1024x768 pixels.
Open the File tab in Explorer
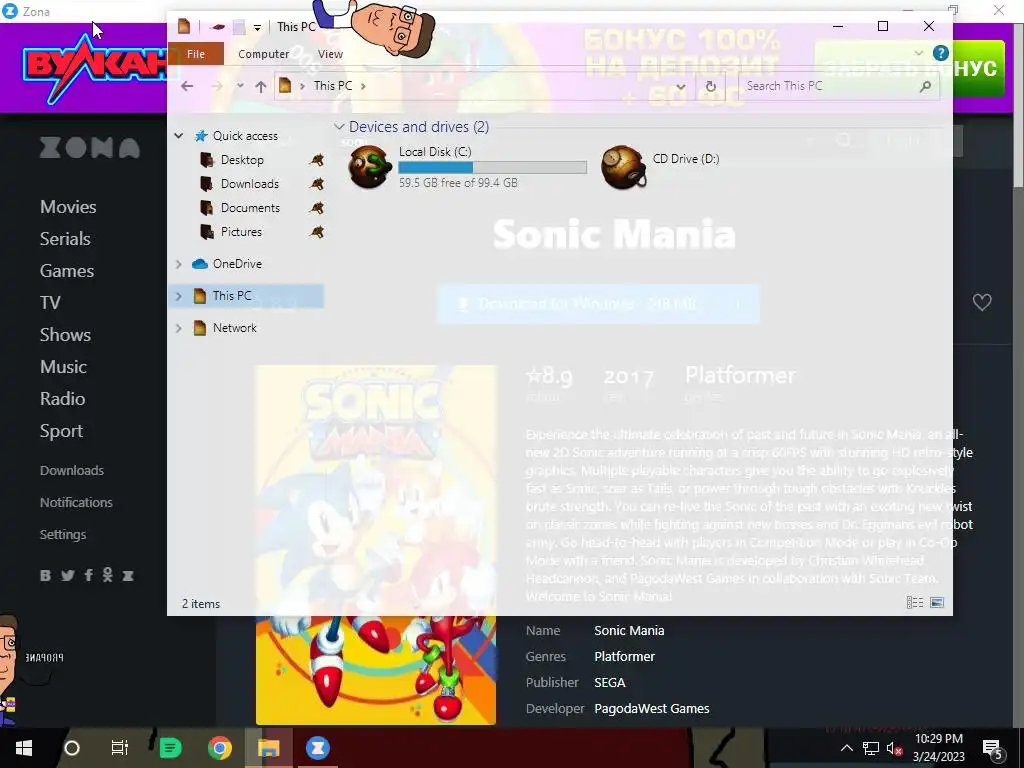coord(196,54)
